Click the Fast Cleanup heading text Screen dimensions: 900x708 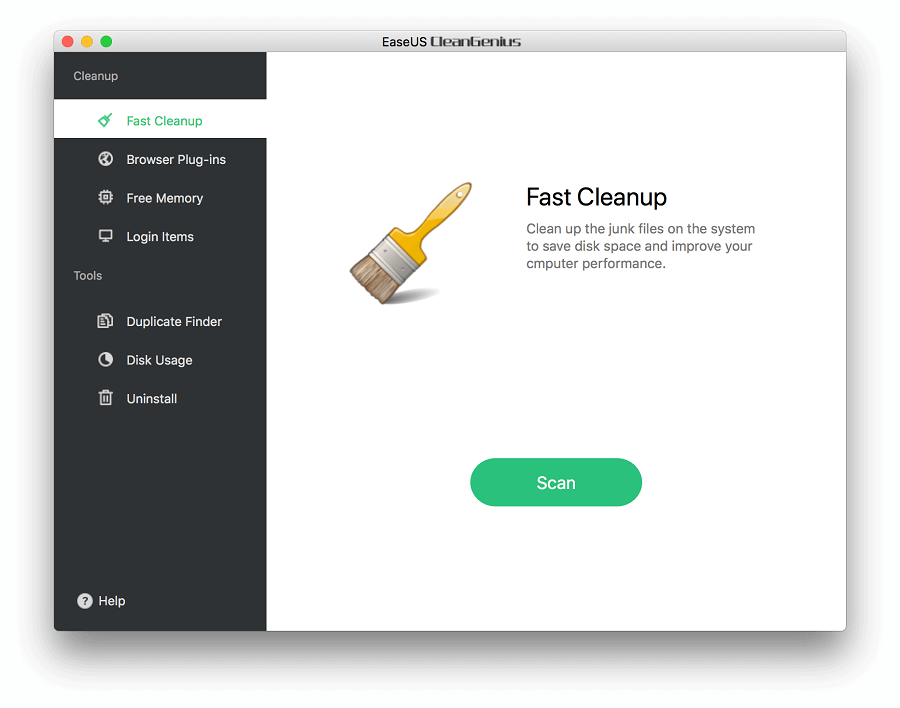pos(596,197)
